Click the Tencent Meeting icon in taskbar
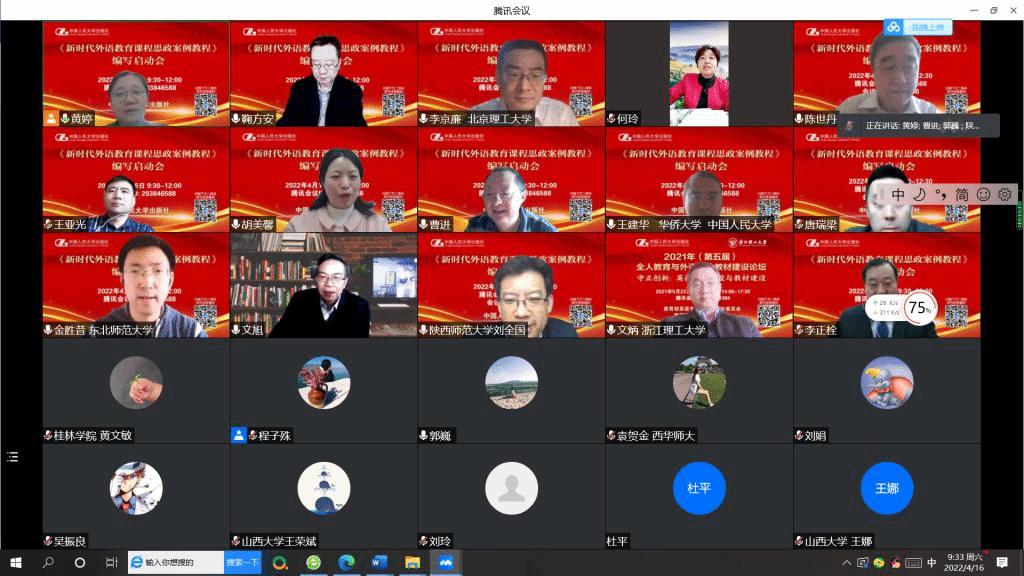Screen dimensions: 1024x576 pyautogui.click(x=444, y=563)
